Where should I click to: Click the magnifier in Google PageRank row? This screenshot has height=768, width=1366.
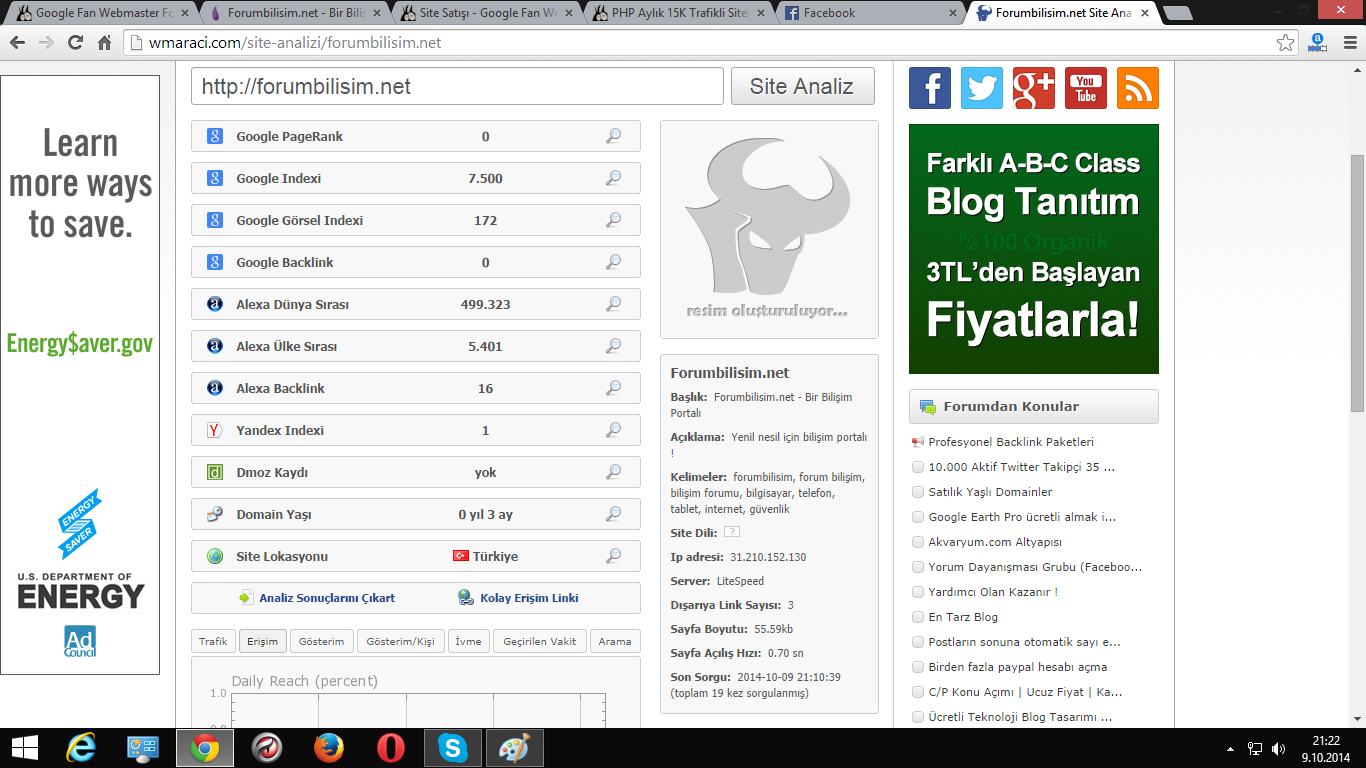tap(614, 136)
